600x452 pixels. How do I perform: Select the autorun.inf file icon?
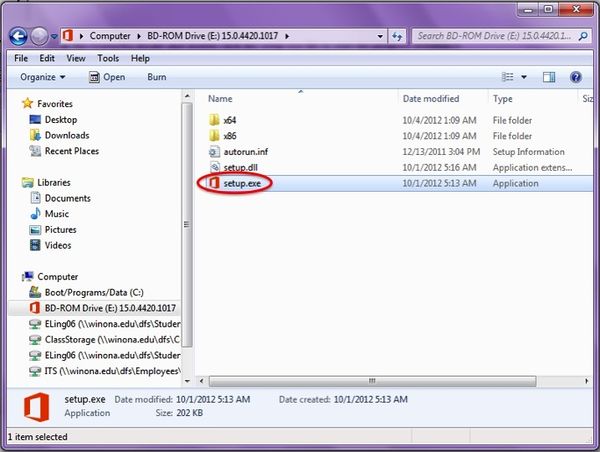point(214,152)
